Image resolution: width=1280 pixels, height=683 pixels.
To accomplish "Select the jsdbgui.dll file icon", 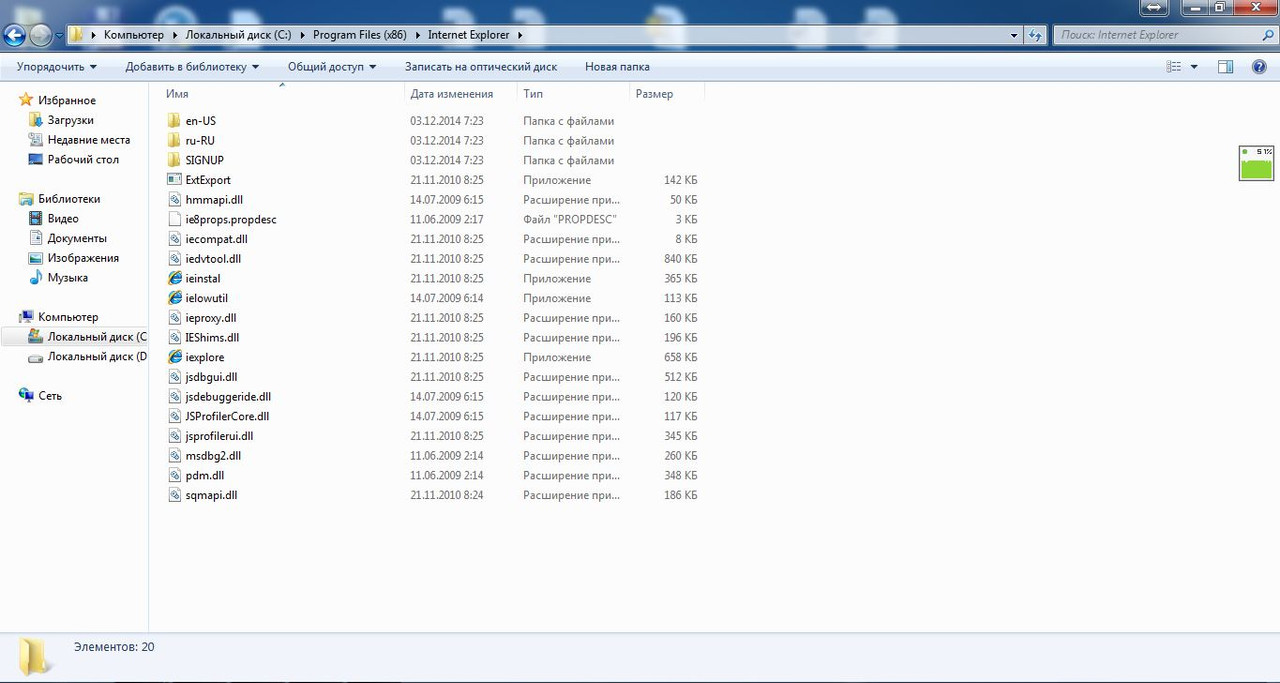I will [175, 377].
